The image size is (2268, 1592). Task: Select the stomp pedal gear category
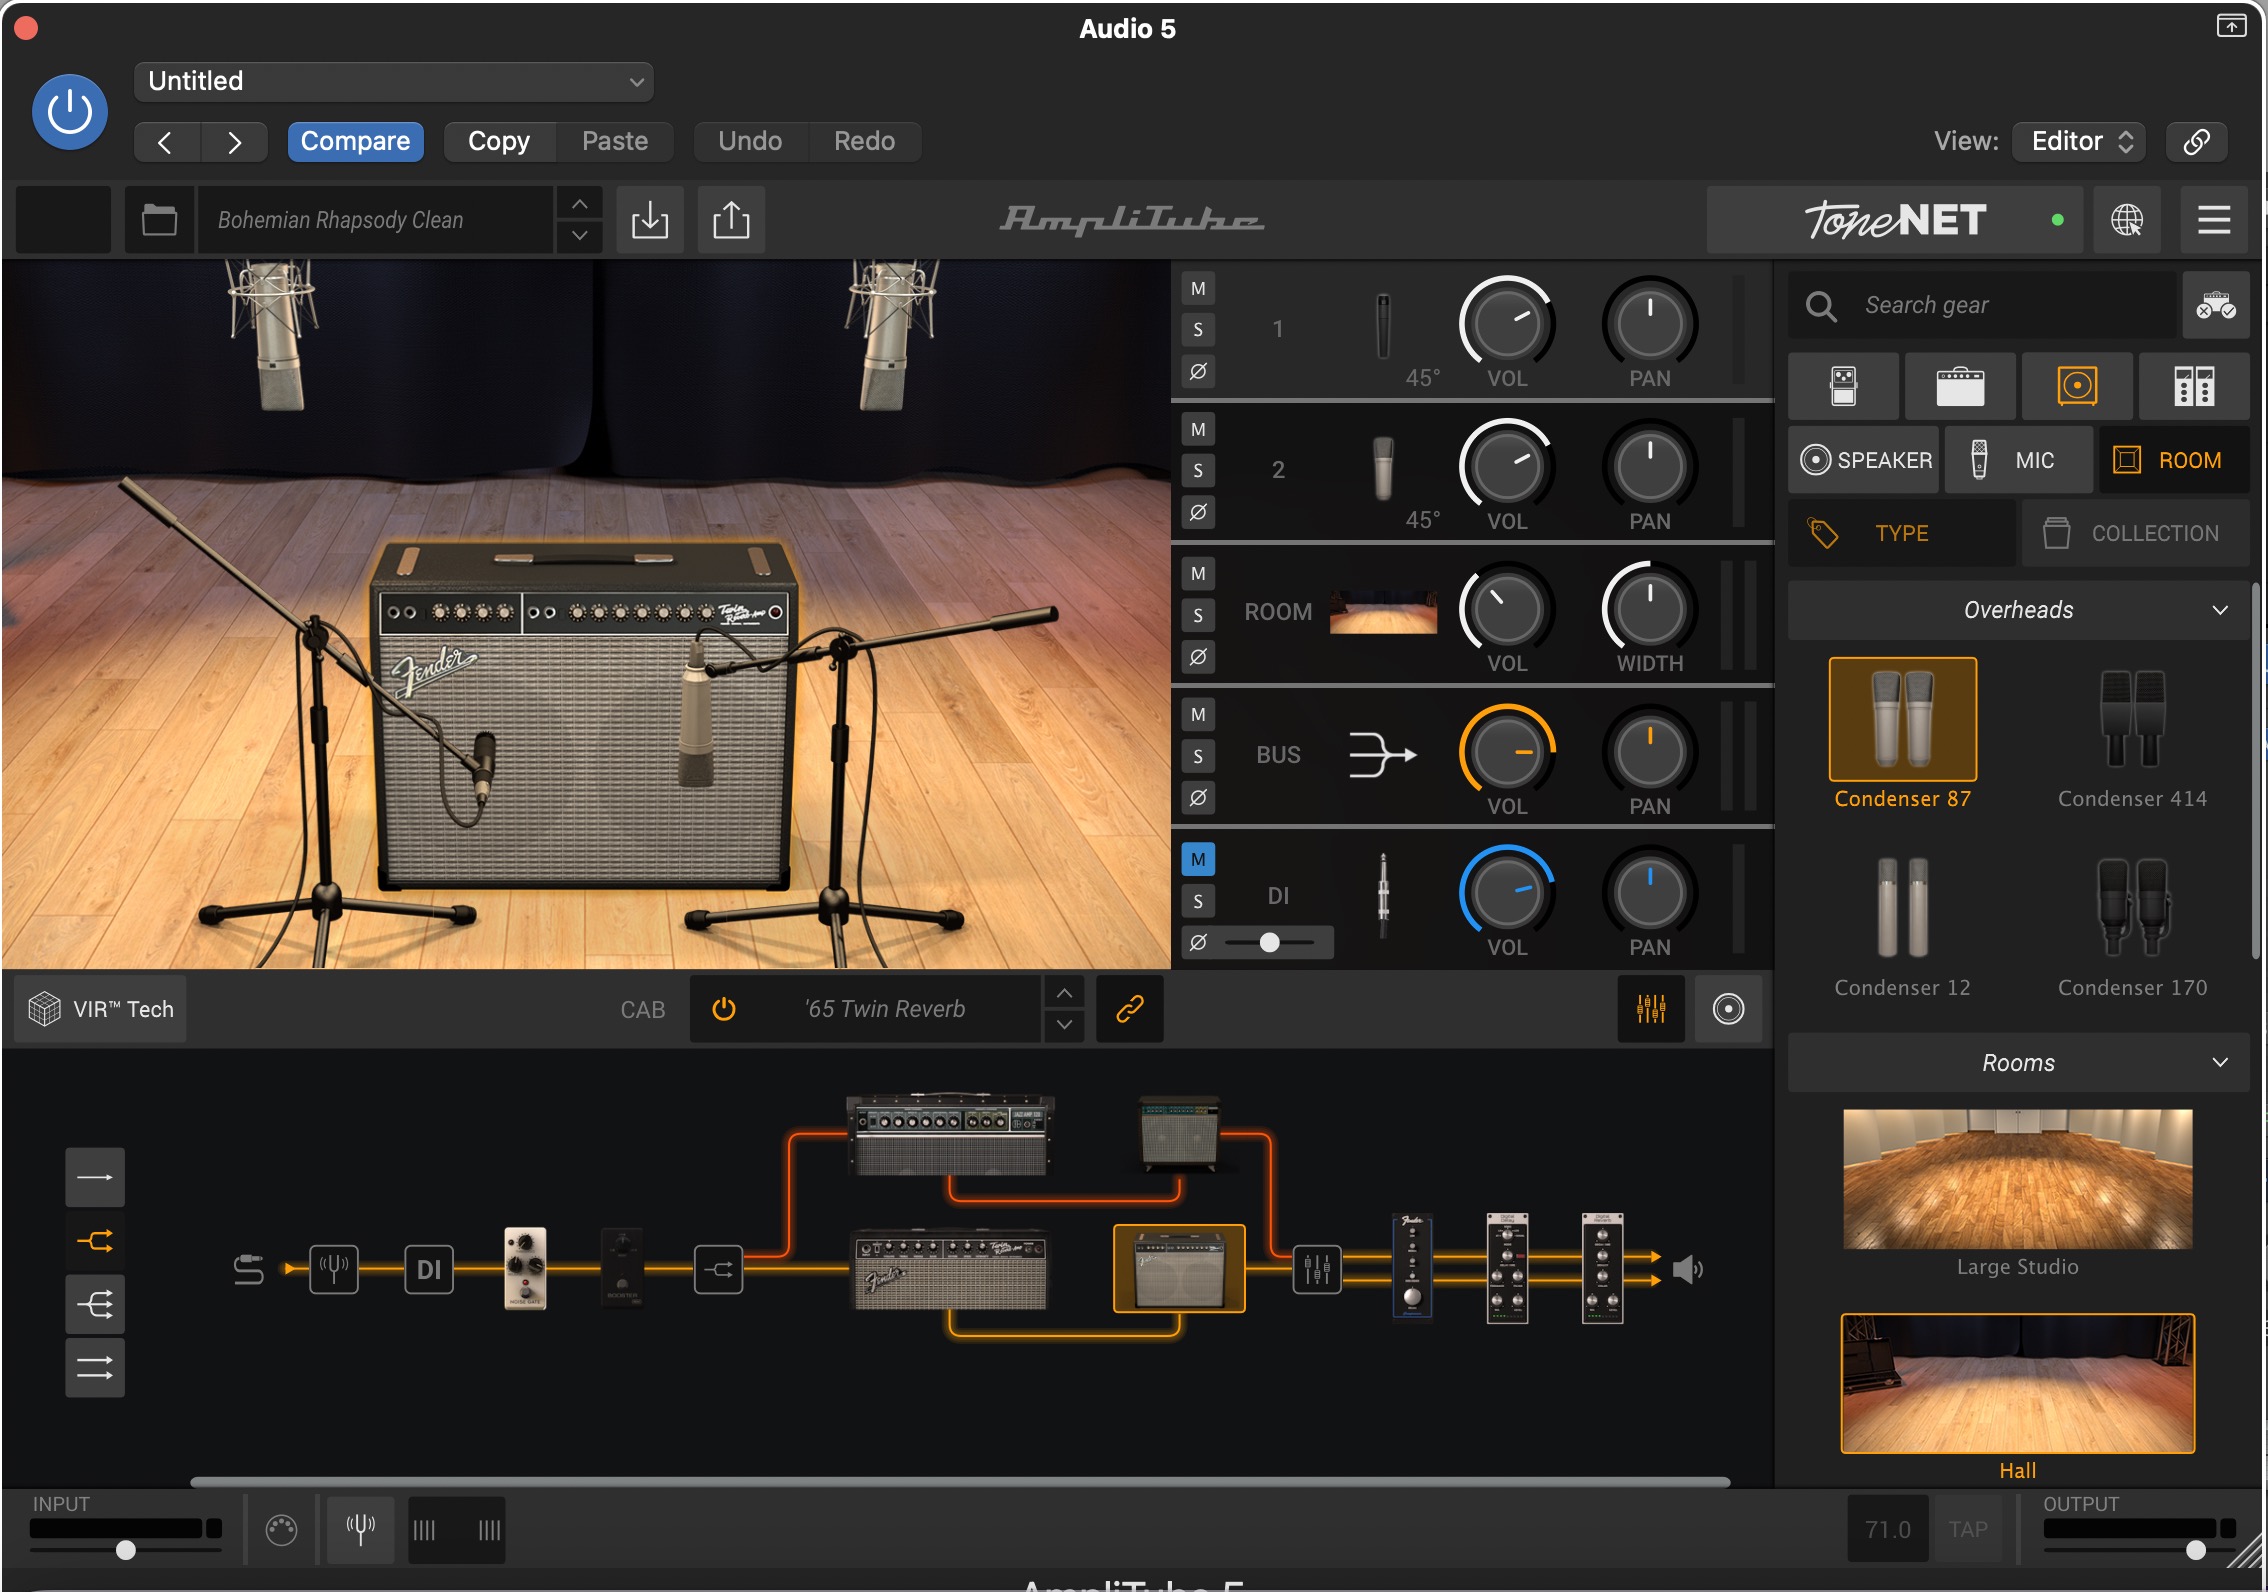pos(1843,386)
